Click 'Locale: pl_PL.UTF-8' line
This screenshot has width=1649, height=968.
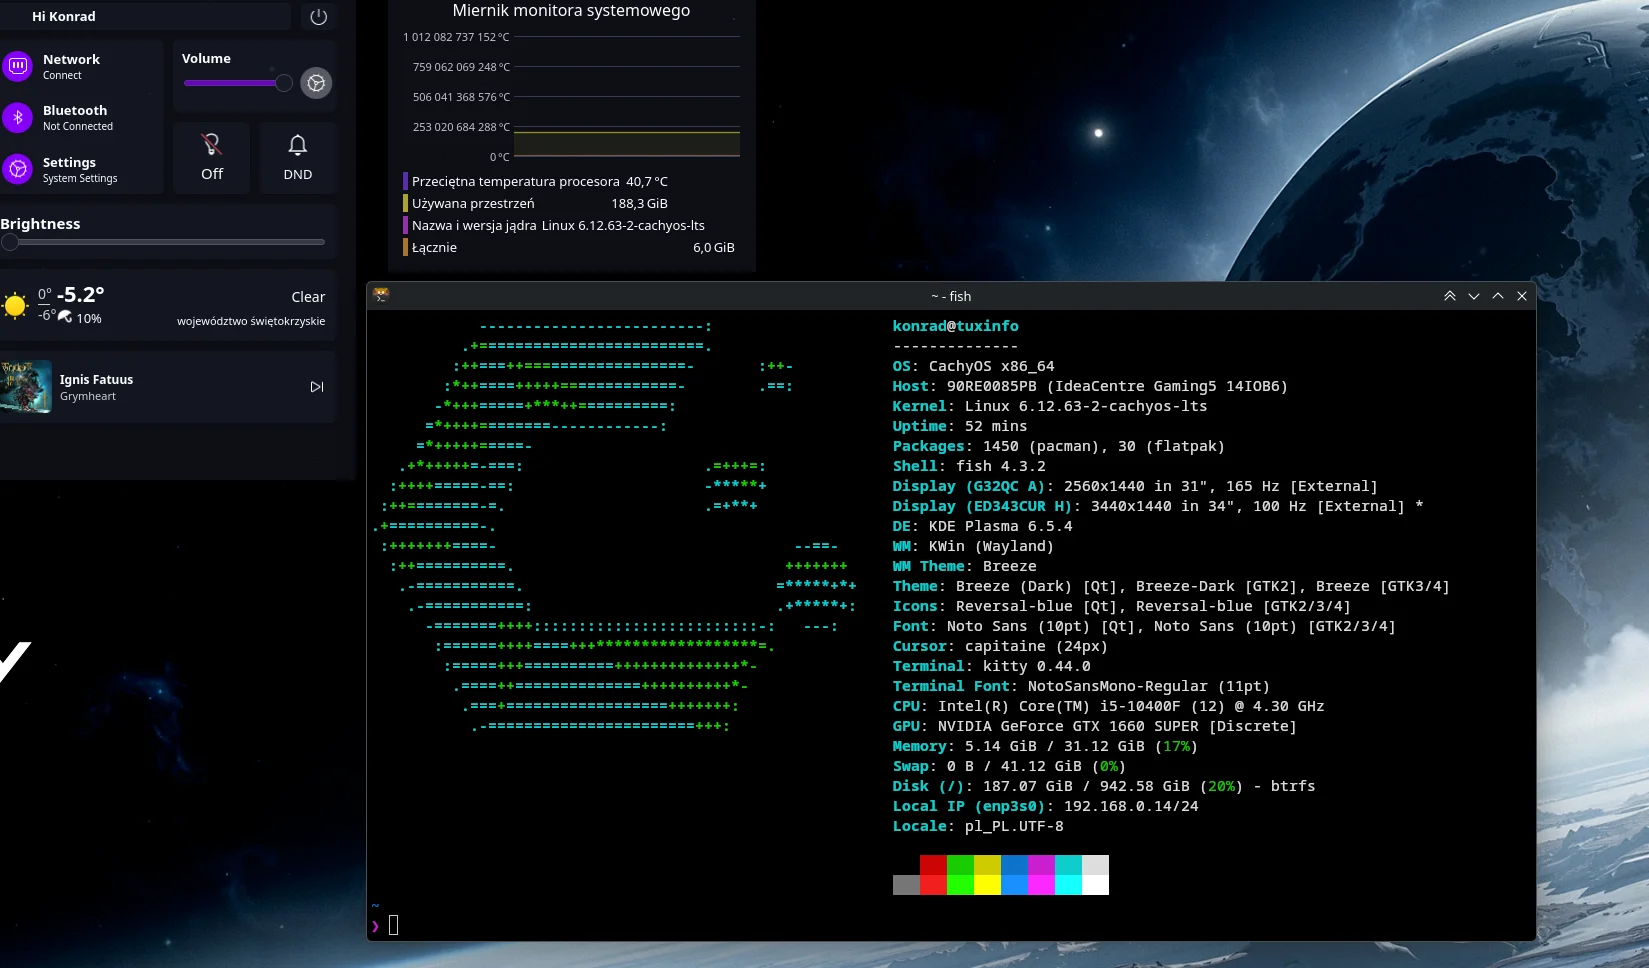[978, 826]
